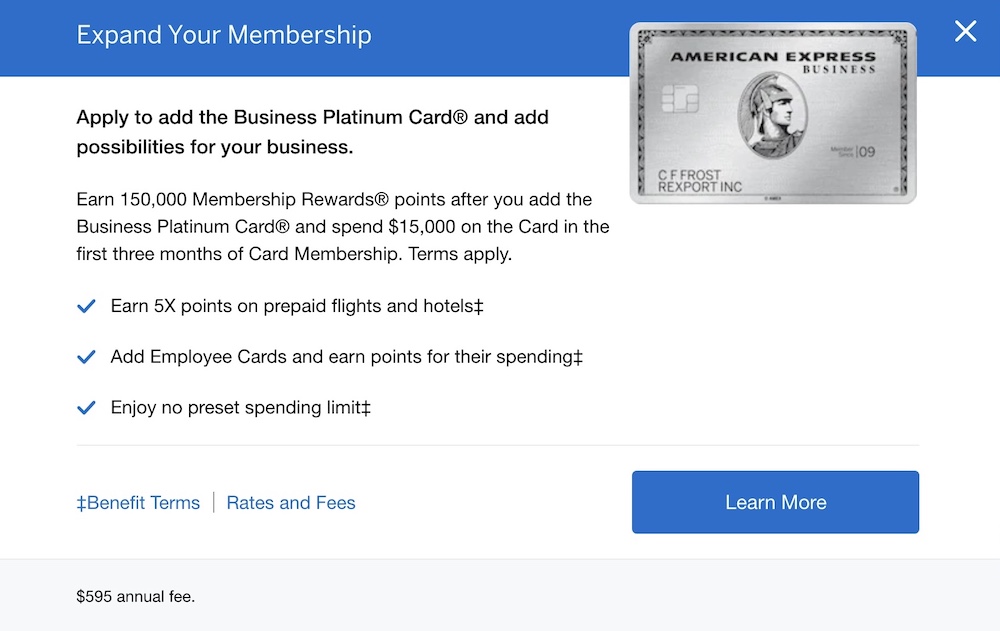Image resolution: width=1000 pixels, height=631 pixels.
Task: Open the Rates and Fees link
Action: pyautogui.click(x=291, y=503)
